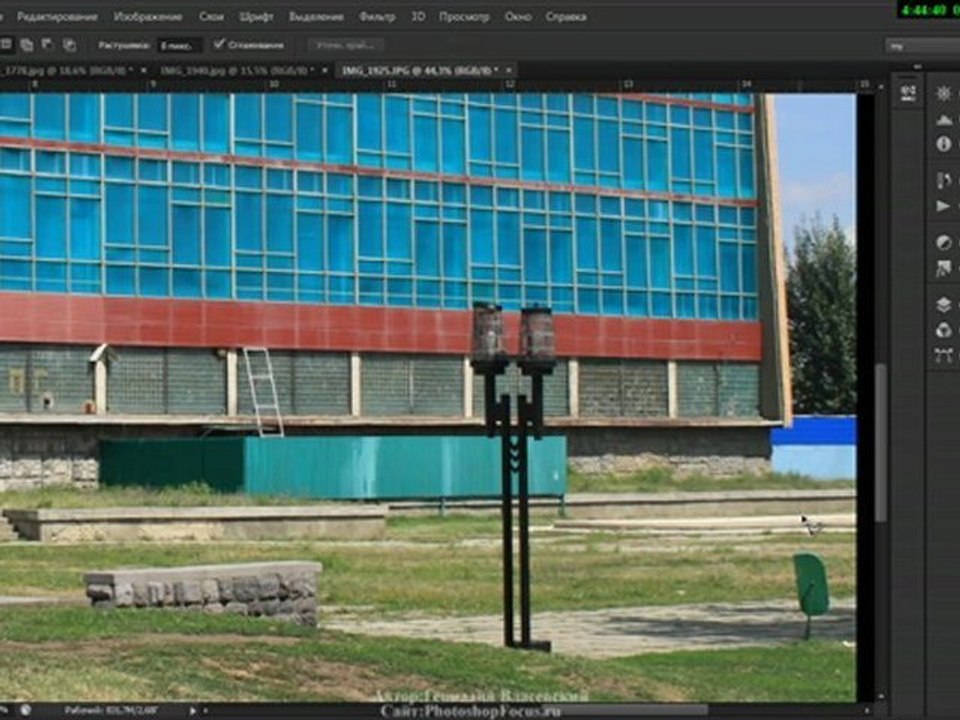Toggle the Сглаживание anti-alias checkbox
Viewport: 960px width, 720px height.
tap(219, 44)
